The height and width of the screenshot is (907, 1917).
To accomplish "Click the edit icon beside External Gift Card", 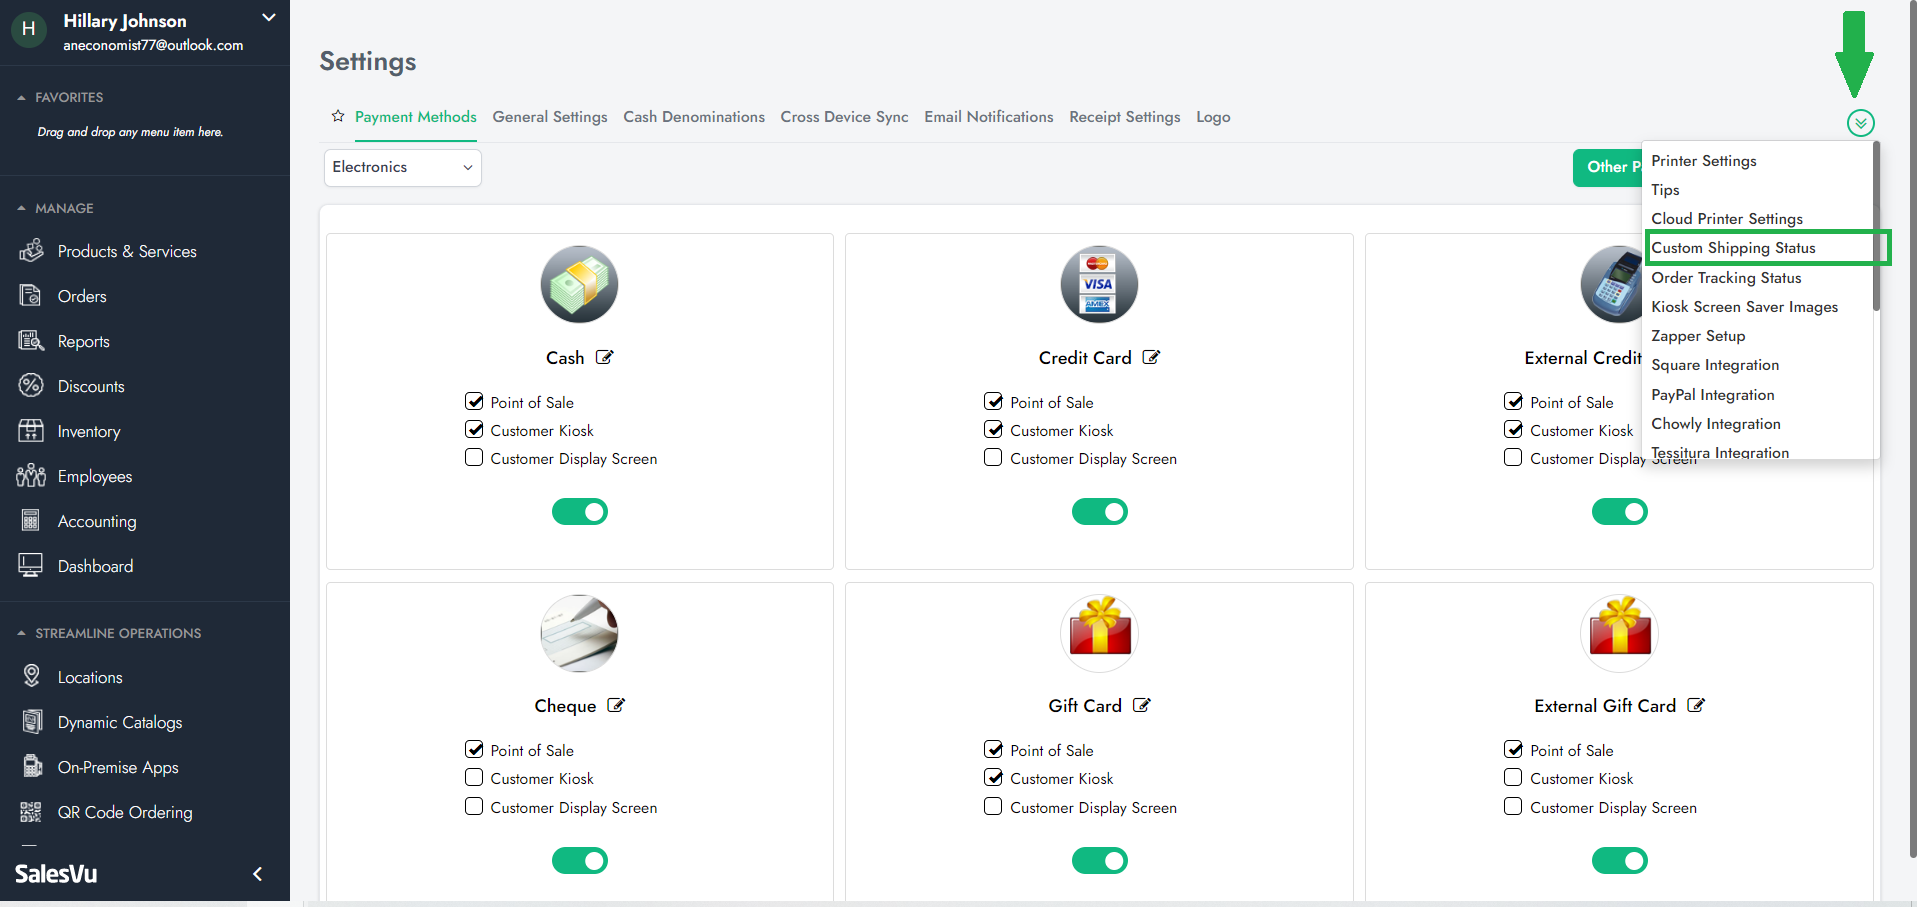I will (x=1695, y=705).
